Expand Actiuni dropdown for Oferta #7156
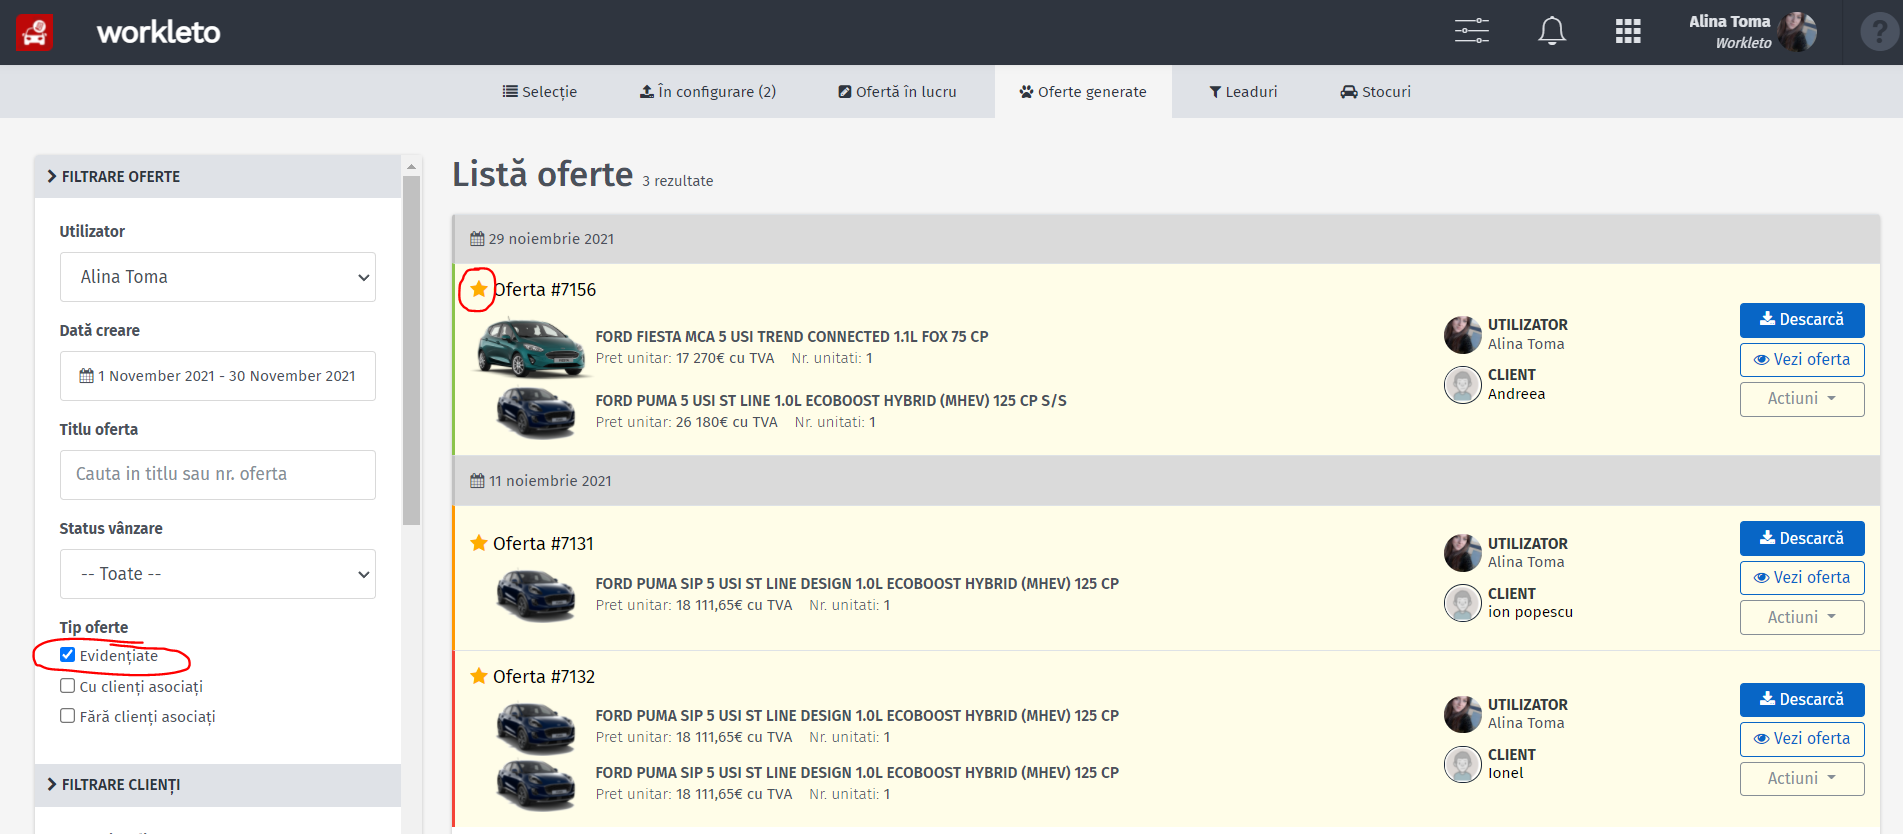This screenshot has width=1903, height=834. [x=1802, y=399]
